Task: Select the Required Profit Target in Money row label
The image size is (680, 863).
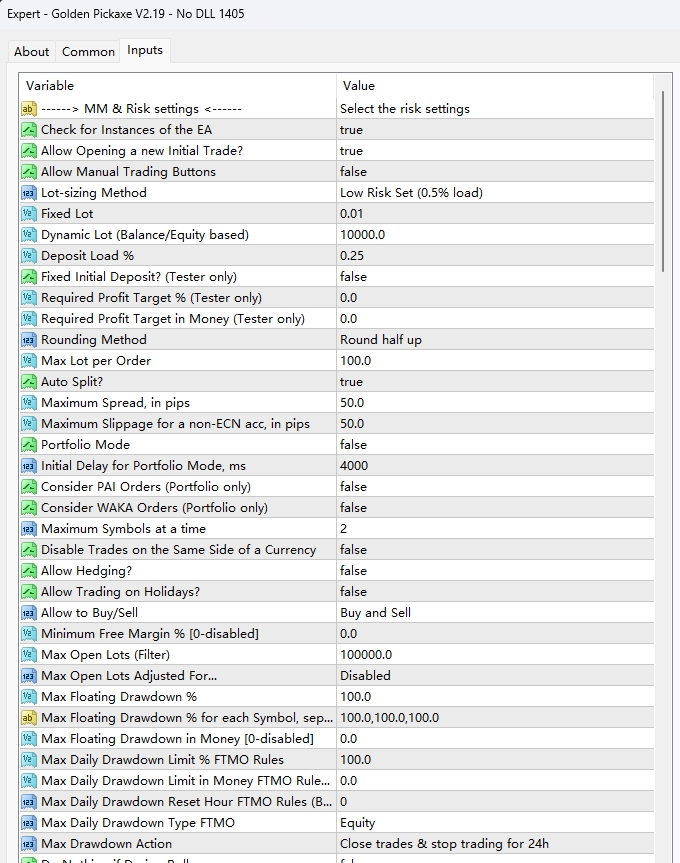Action: point(173,319)
